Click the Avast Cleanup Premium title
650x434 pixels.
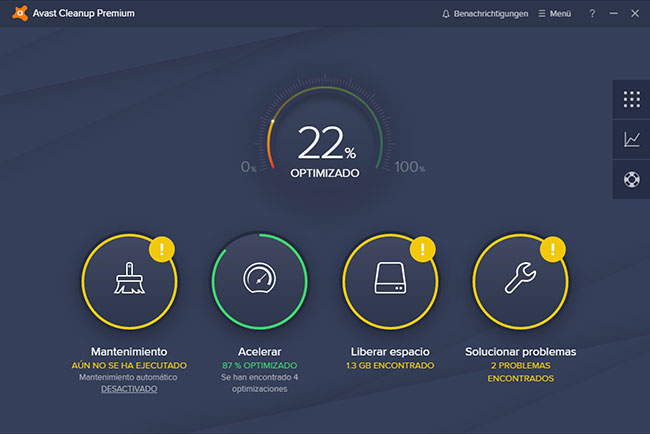click(84, 13)
